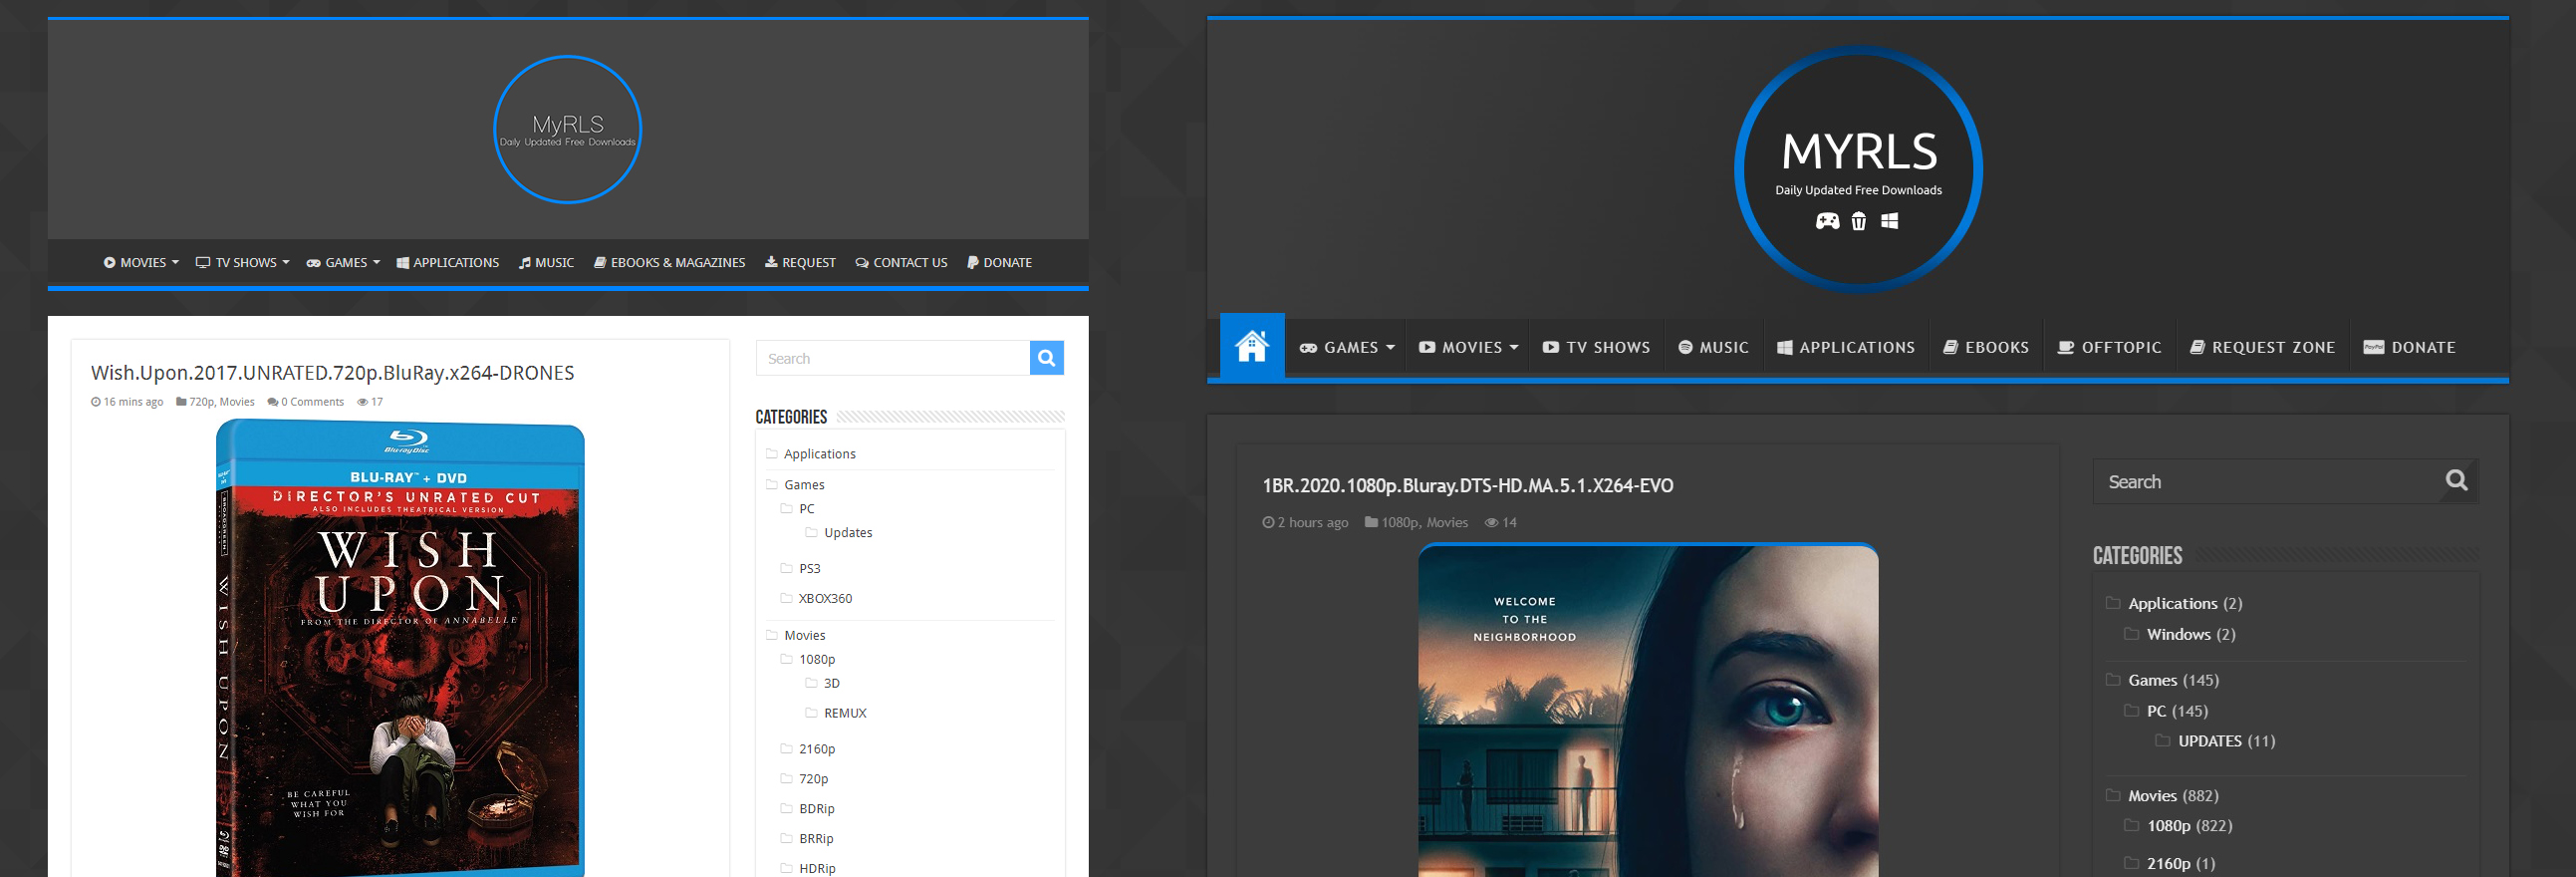Select the XBOX360 category

click(x=825, y=599)
